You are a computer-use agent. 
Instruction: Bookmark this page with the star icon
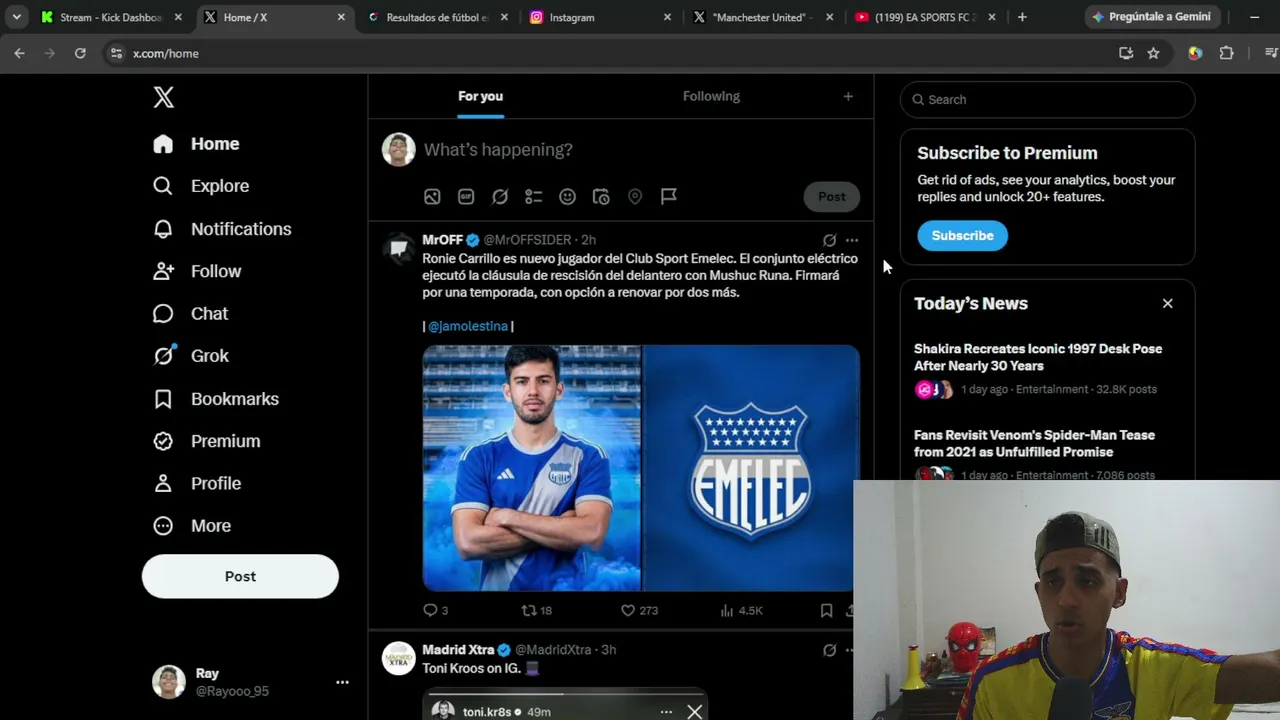tap(1153, 53)
